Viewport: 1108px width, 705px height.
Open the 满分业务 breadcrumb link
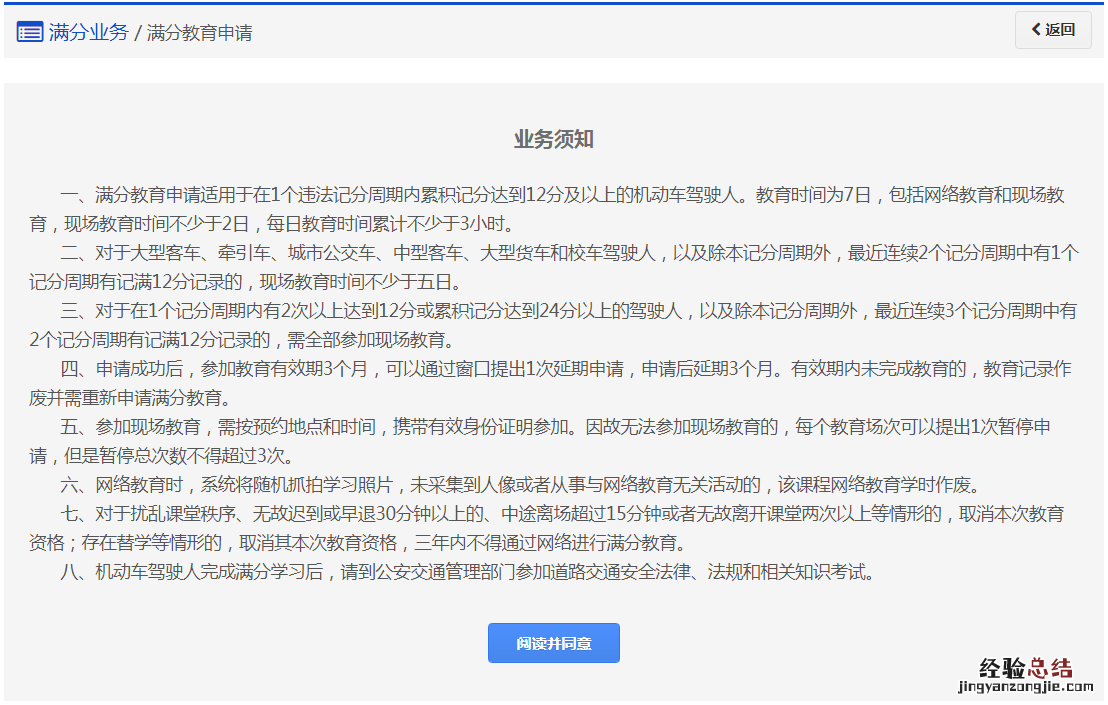[x=88, y=32]
